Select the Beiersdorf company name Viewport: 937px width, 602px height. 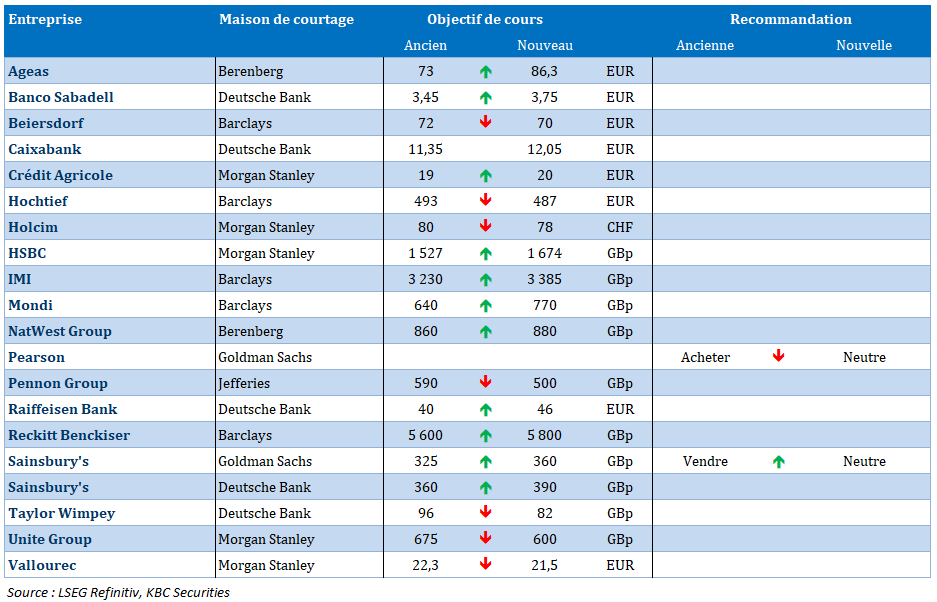(46, 124)
